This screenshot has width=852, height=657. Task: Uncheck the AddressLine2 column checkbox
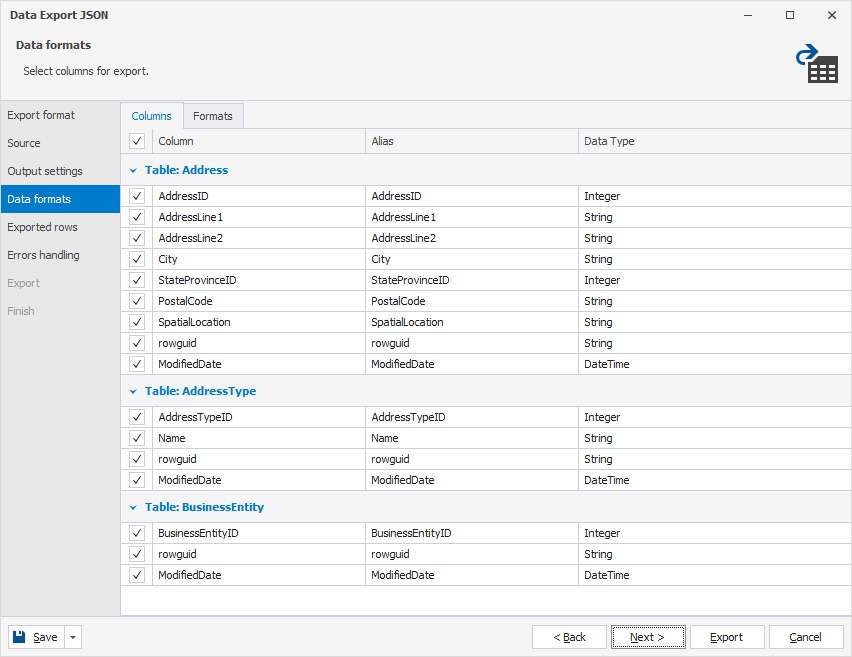[137, 238]
